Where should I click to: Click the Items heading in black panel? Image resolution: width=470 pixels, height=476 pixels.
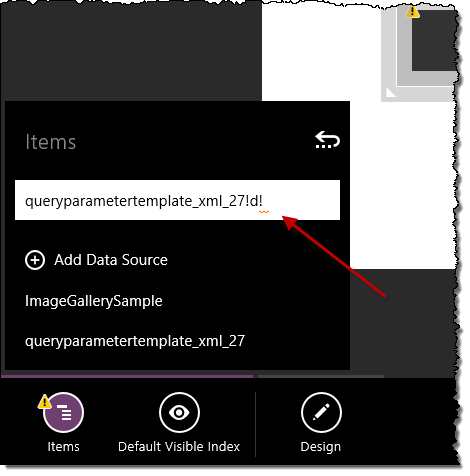point(51,142)
